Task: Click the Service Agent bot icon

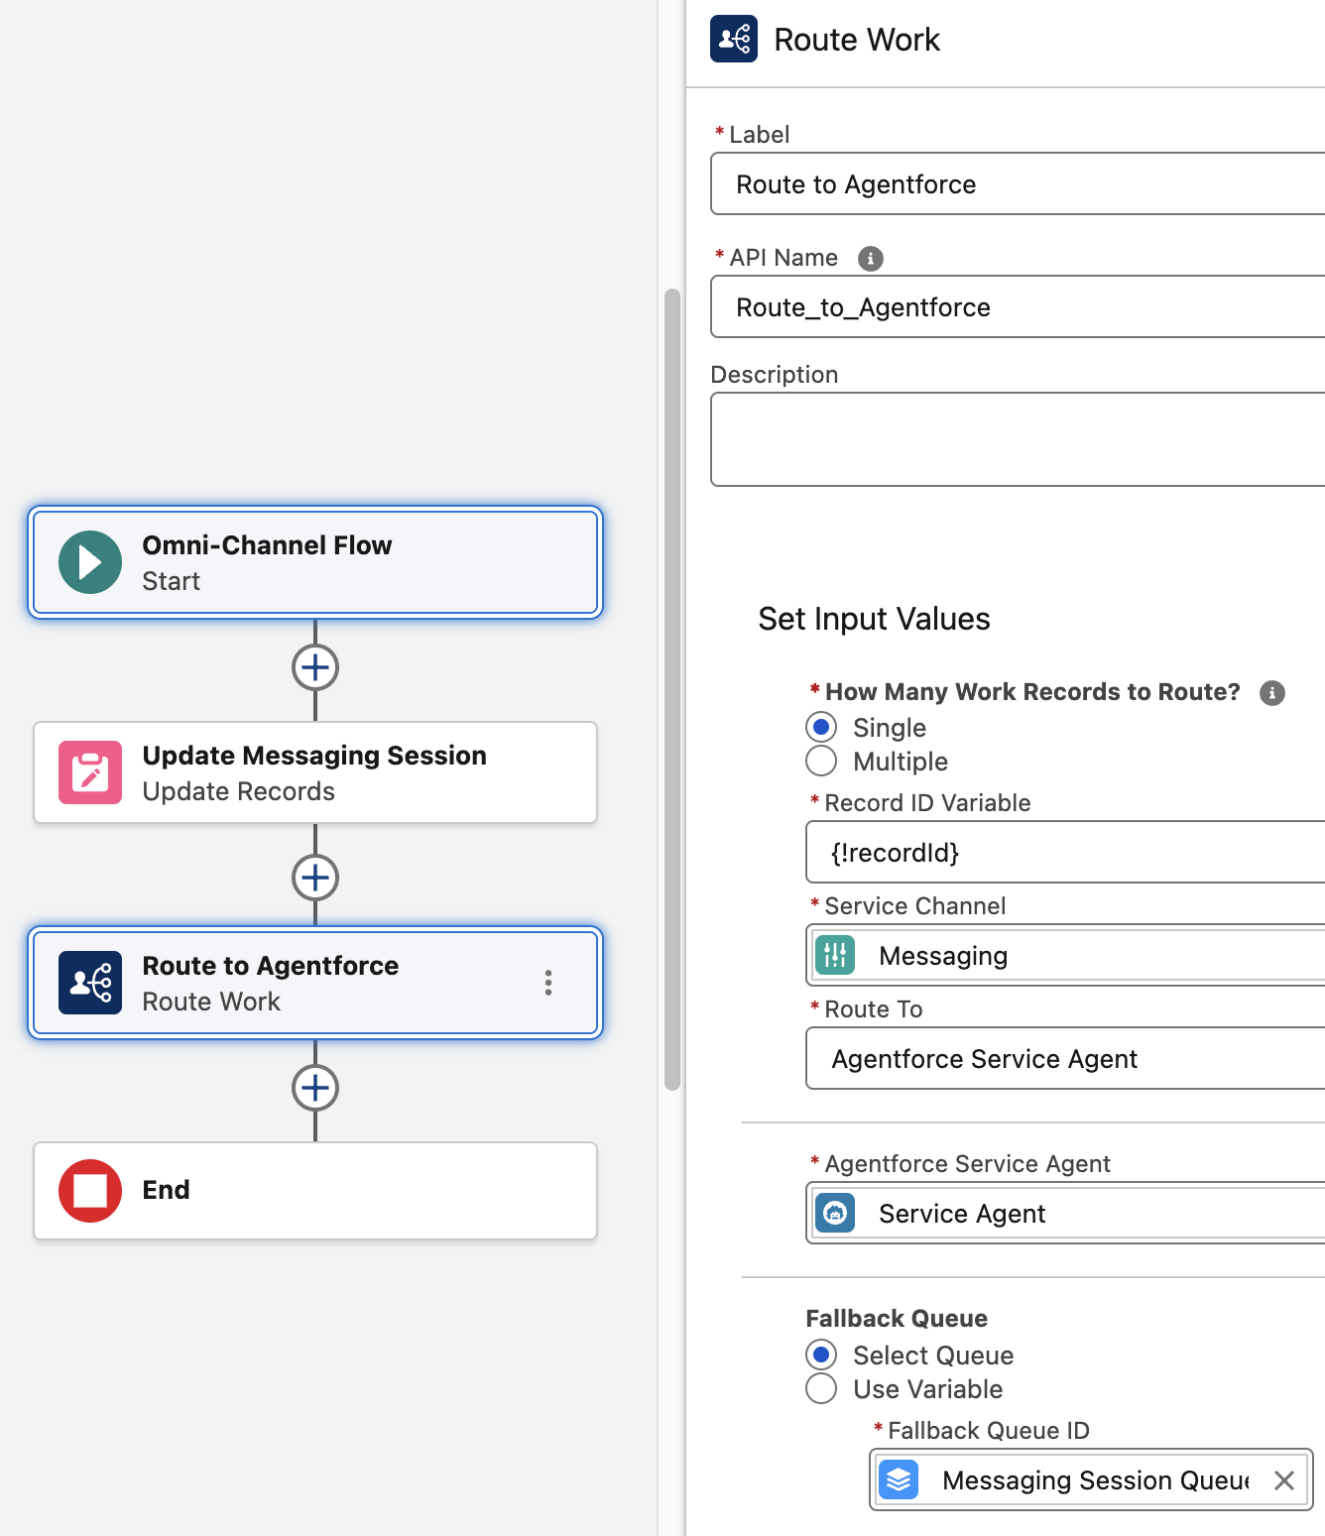Action: [x=835, y=1213]
